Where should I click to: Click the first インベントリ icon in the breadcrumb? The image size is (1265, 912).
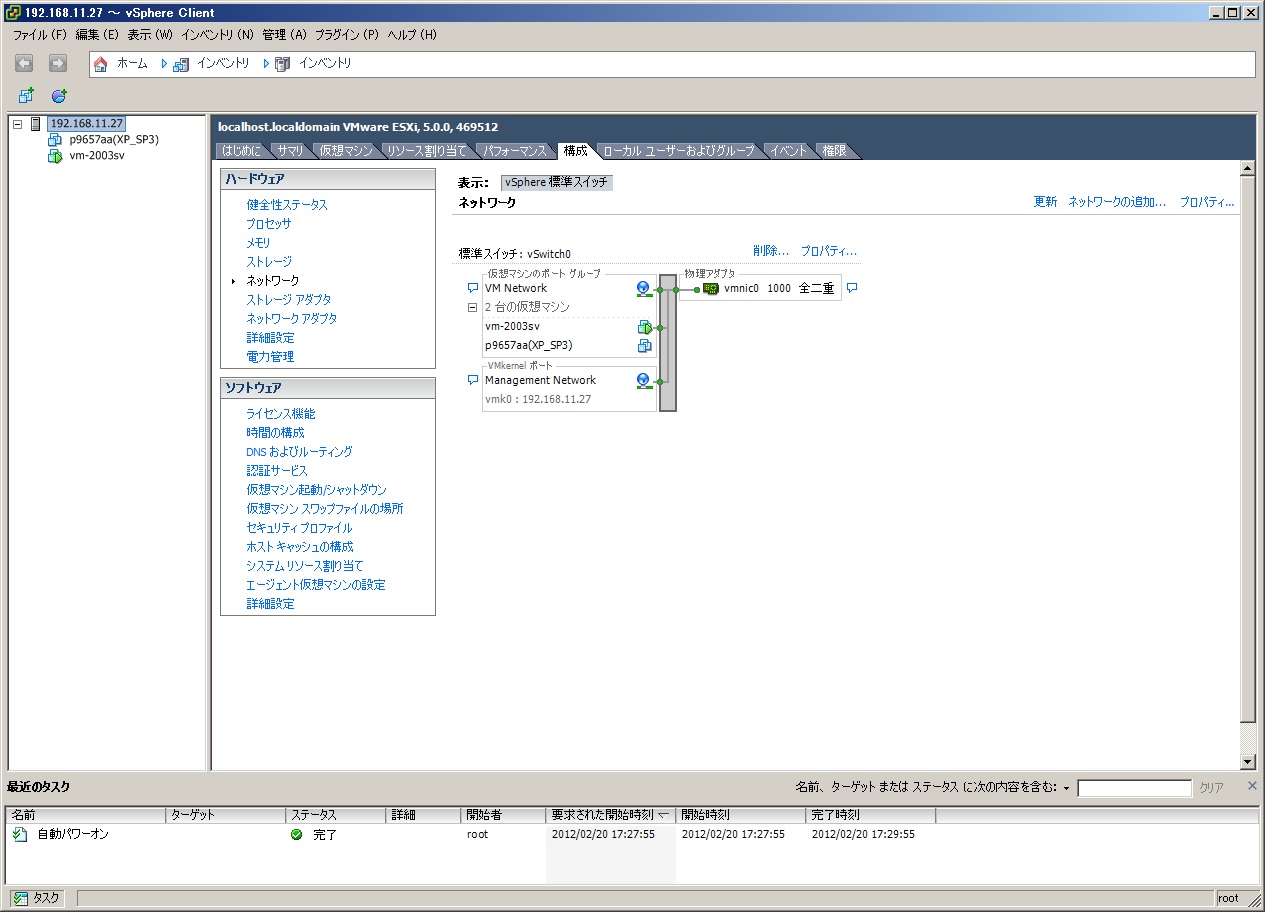pos(180,64)
